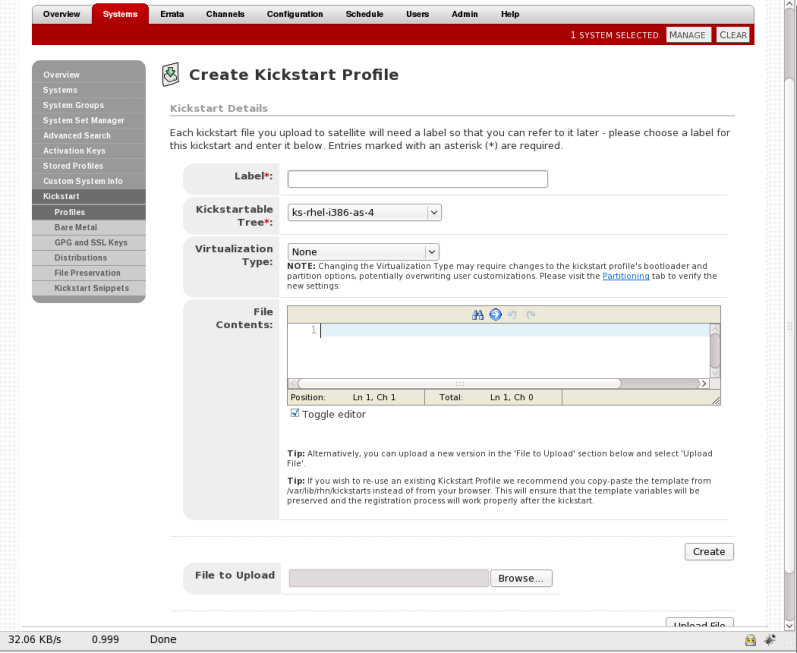The width and height of the screenshot is (797, 653).
Task: Click the Browse button for file upload
Action: 520,578
